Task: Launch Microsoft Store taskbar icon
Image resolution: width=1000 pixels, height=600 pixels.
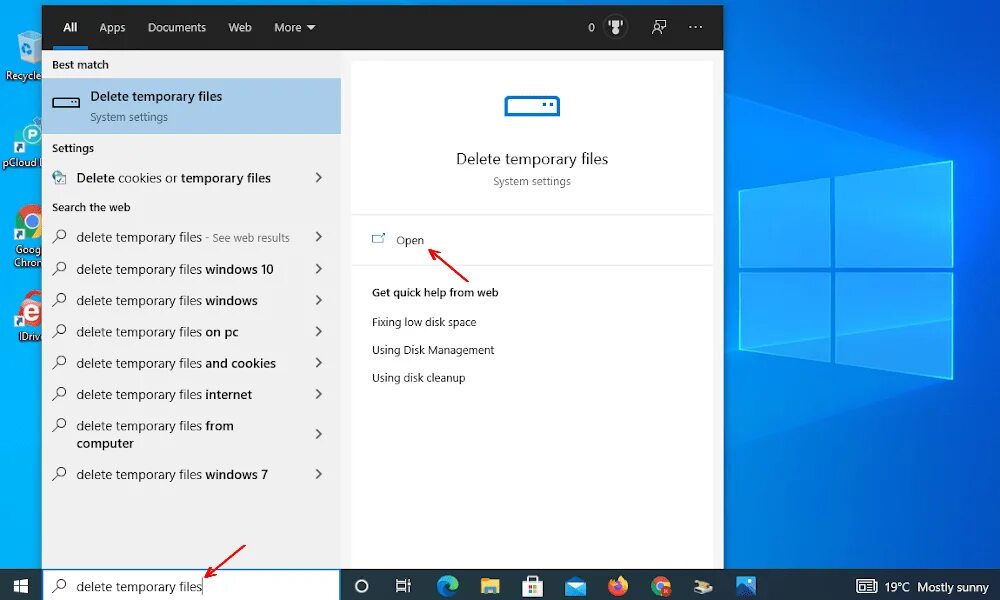Action: (x=532, y=585)
